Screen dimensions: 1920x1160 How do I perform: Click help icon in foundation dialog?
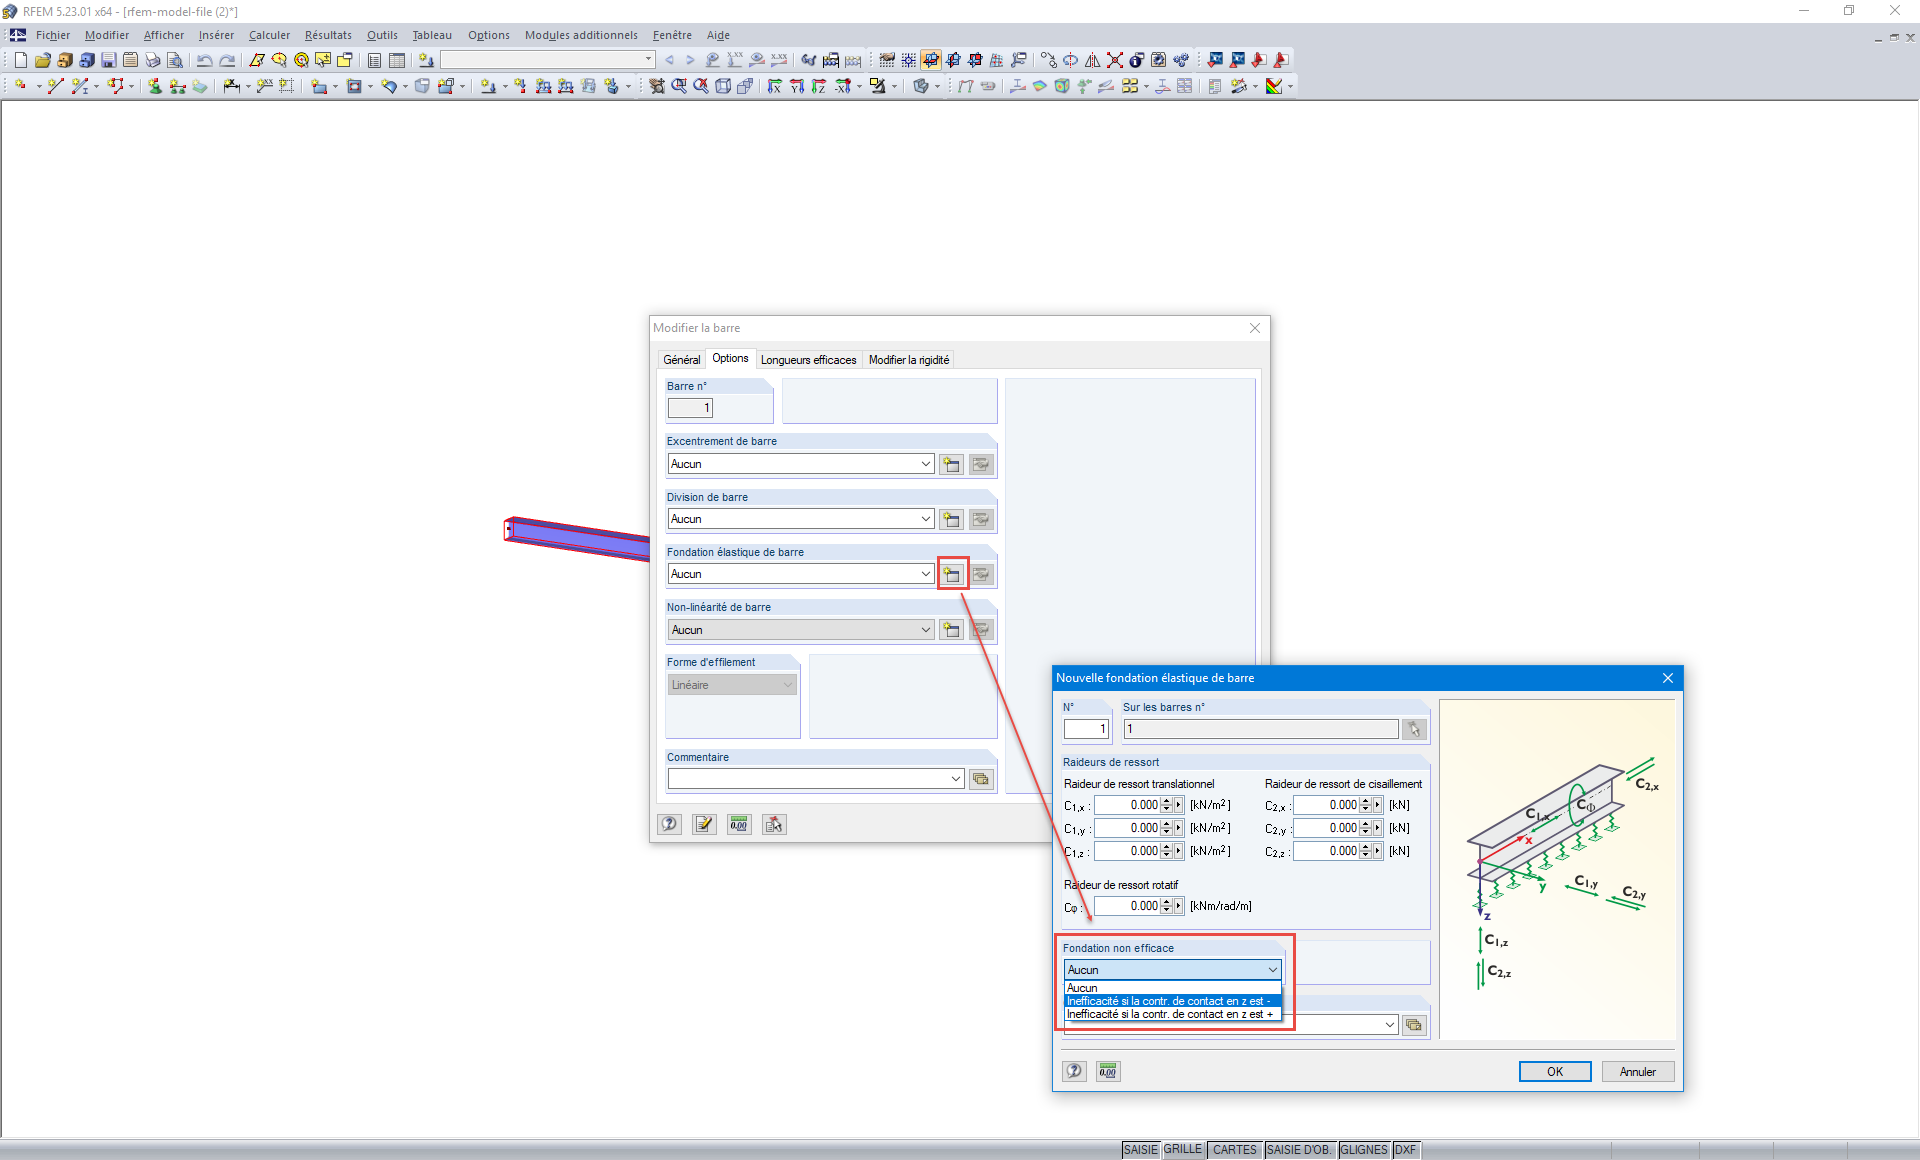[1074, 1071]
